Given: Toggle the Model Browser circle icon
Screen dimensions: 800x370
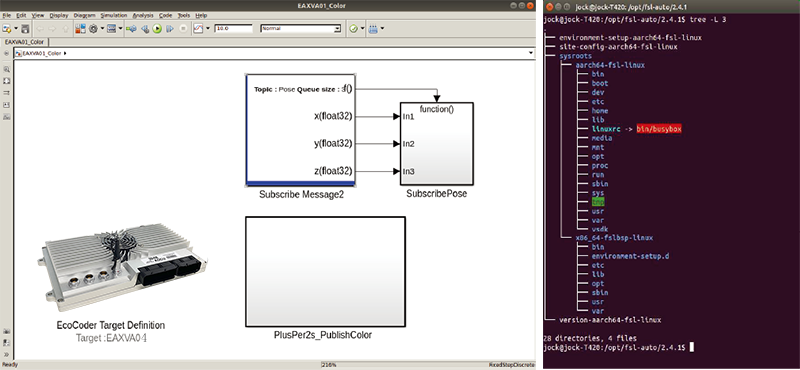Looking at the screenshot, I should coord(6,53).
